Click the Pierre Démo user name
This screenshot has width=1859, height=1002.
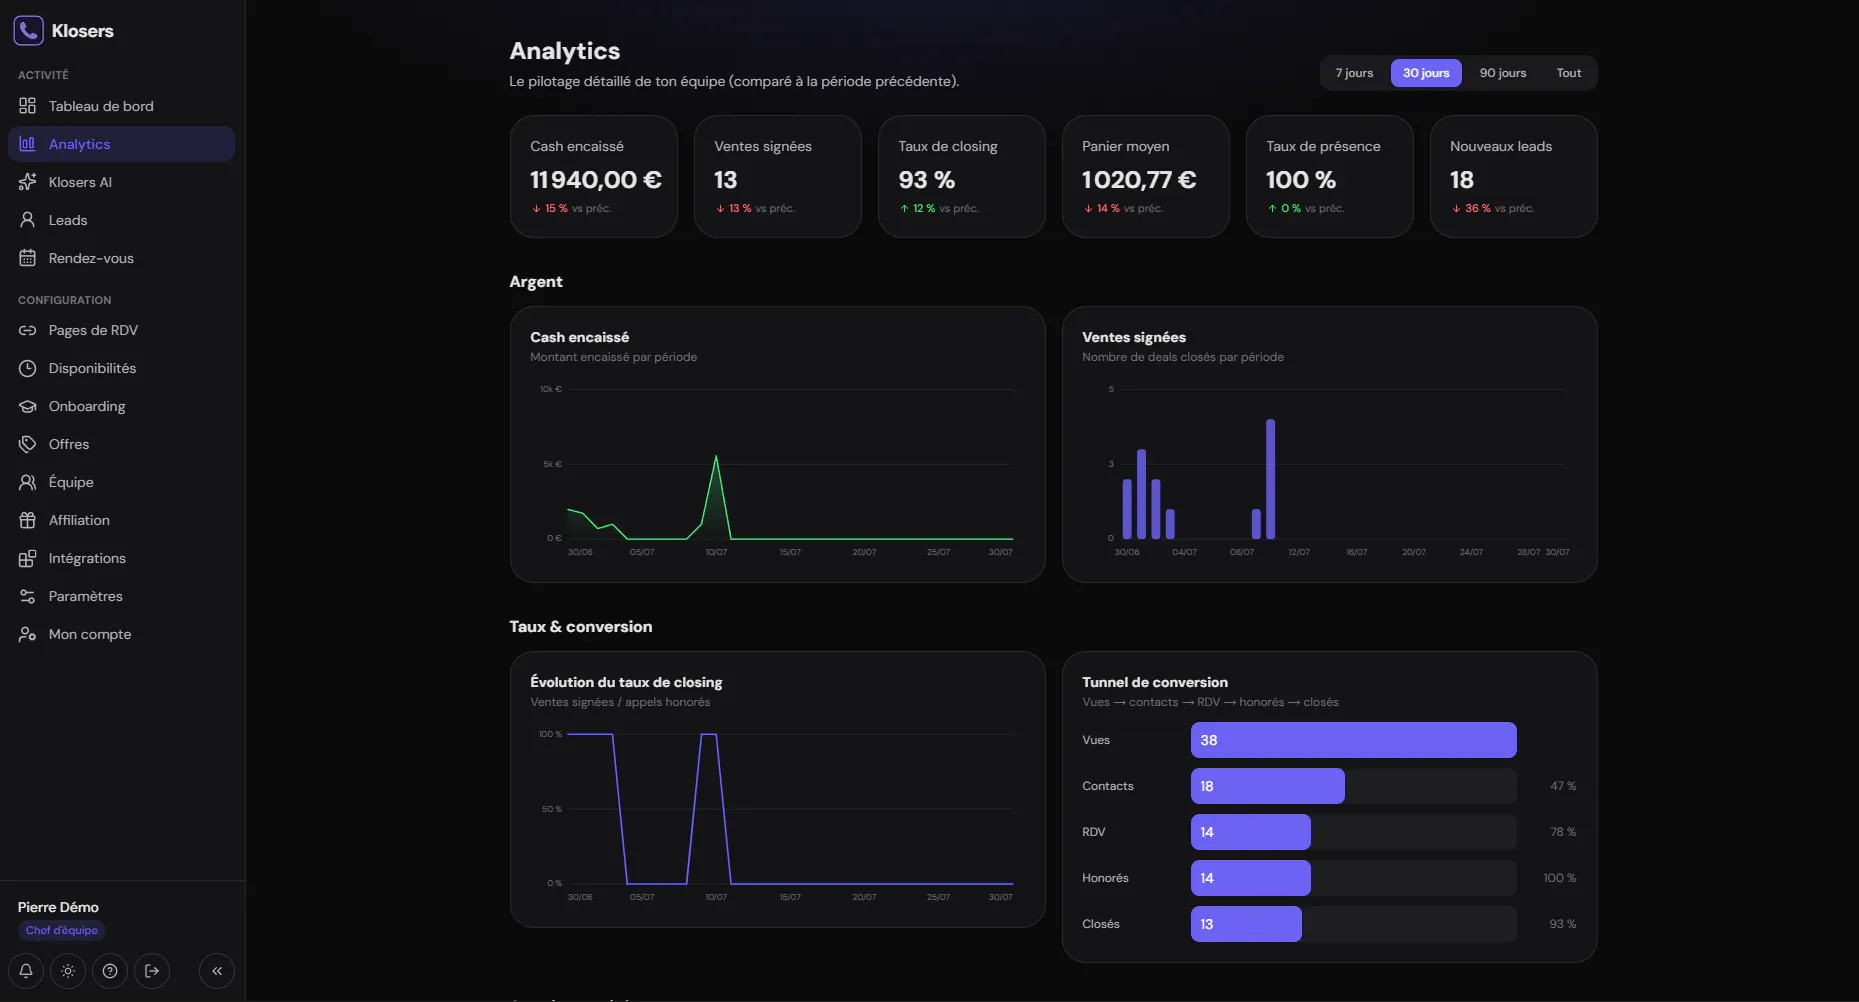coord(58,907)
